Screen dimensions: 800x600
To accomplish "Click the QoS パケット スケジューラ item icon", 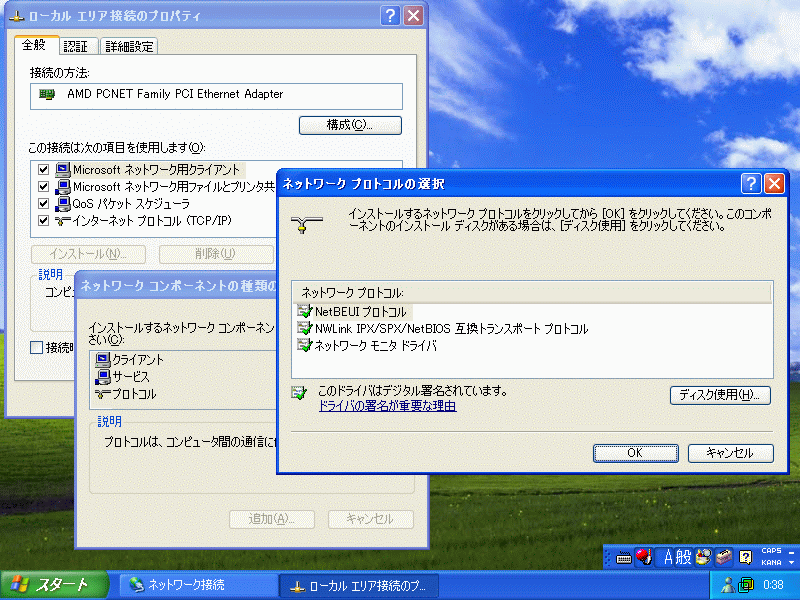I will pyautogui.click(x=63, y=204).
